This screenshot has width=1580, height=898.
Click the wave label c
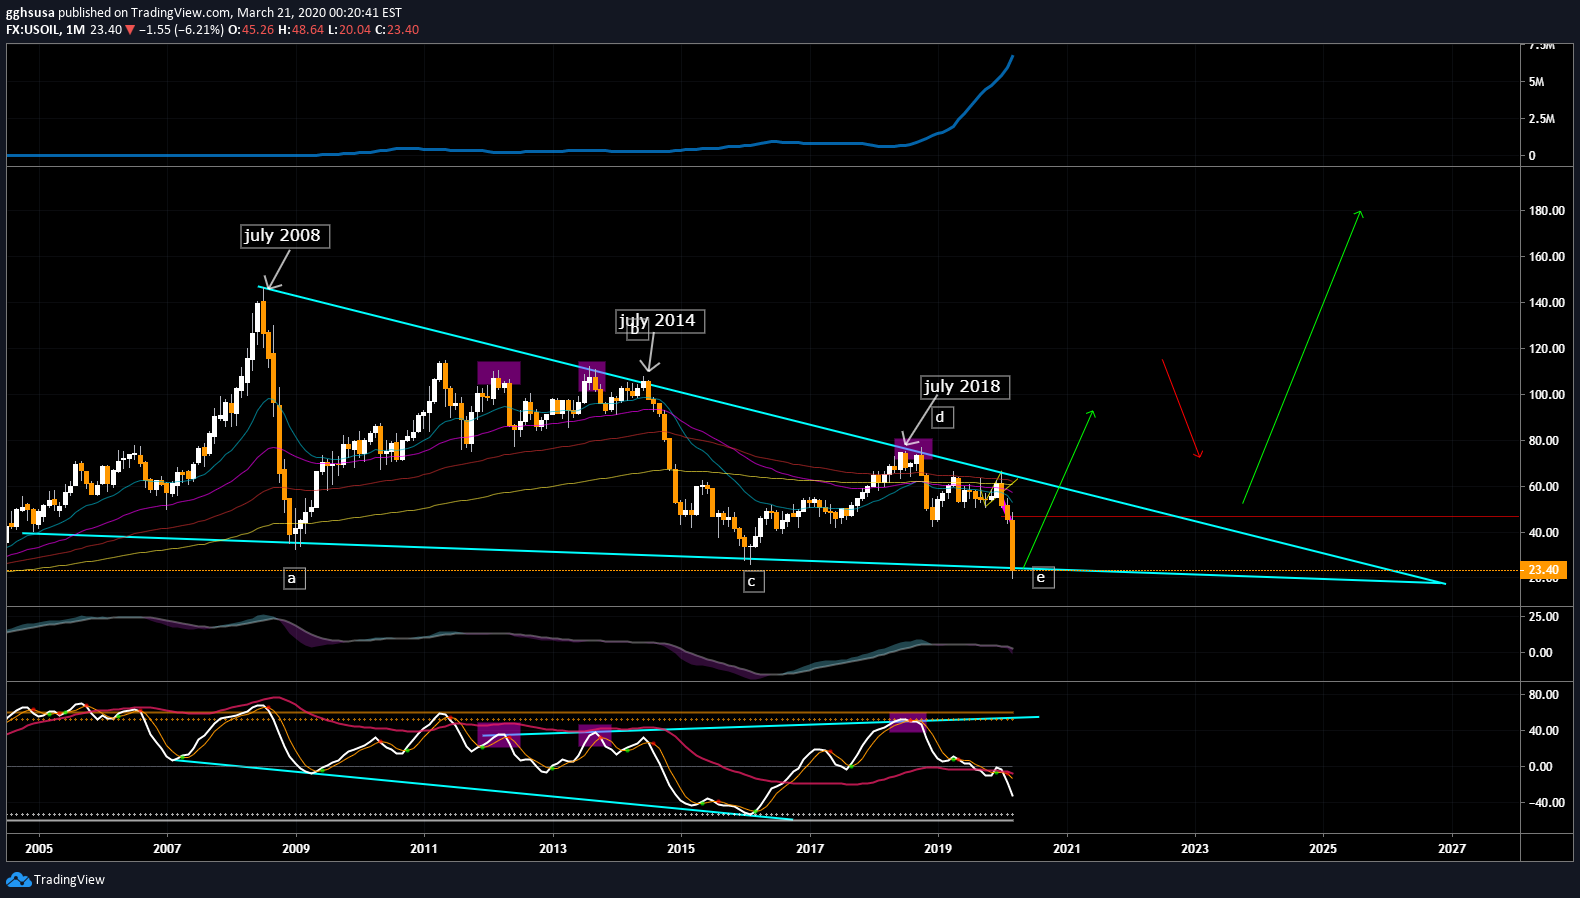click(753, 581)
